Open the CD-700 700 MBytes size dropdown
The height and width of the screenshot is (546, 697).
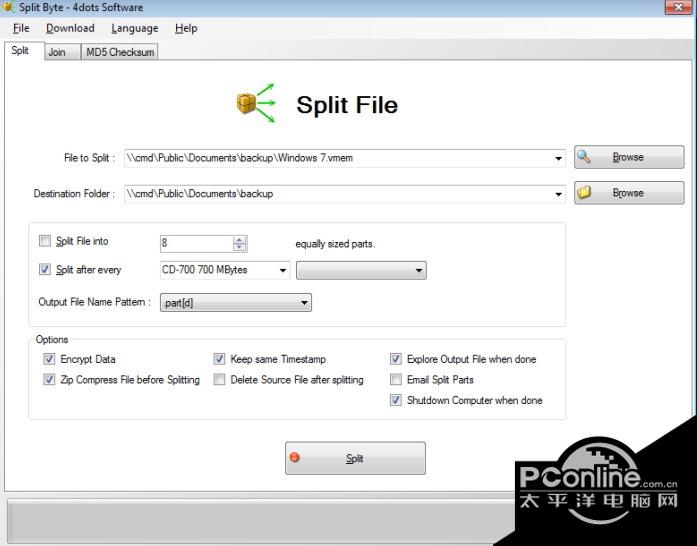pyautogui.click(x=282, y=270)
